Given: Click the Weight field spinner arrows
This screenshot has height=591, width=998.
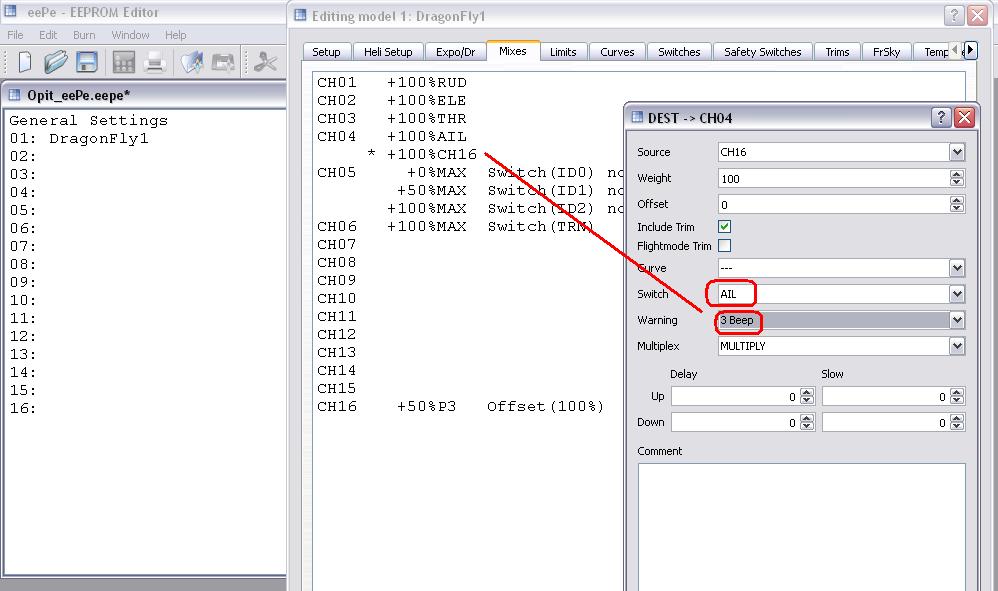Looking at the screenshot, I should (956, 178).
